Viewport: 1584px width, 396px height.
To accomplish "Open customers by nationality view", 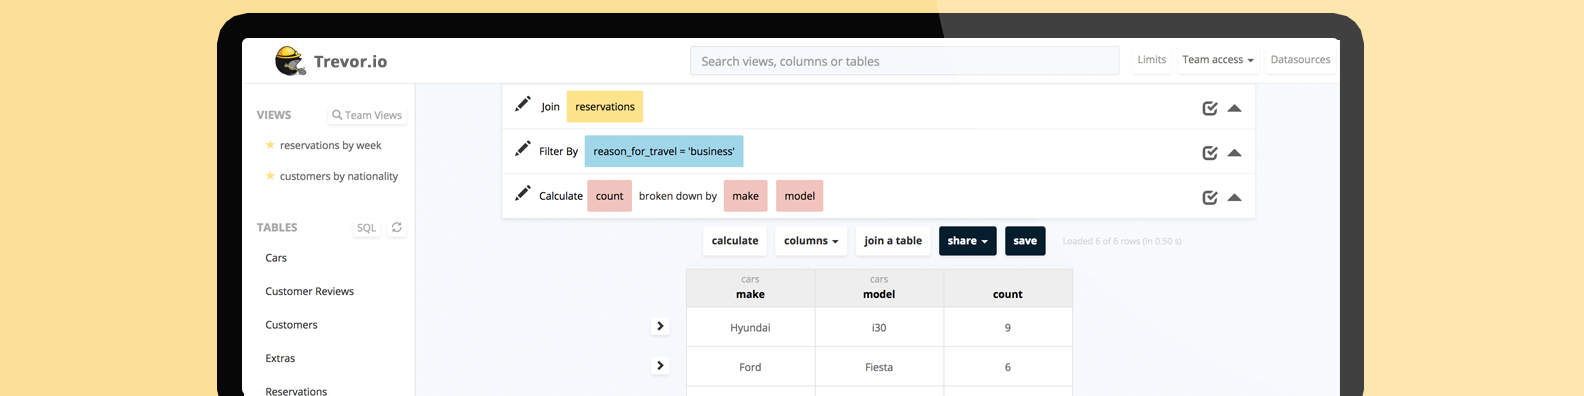I will (339, 177).
